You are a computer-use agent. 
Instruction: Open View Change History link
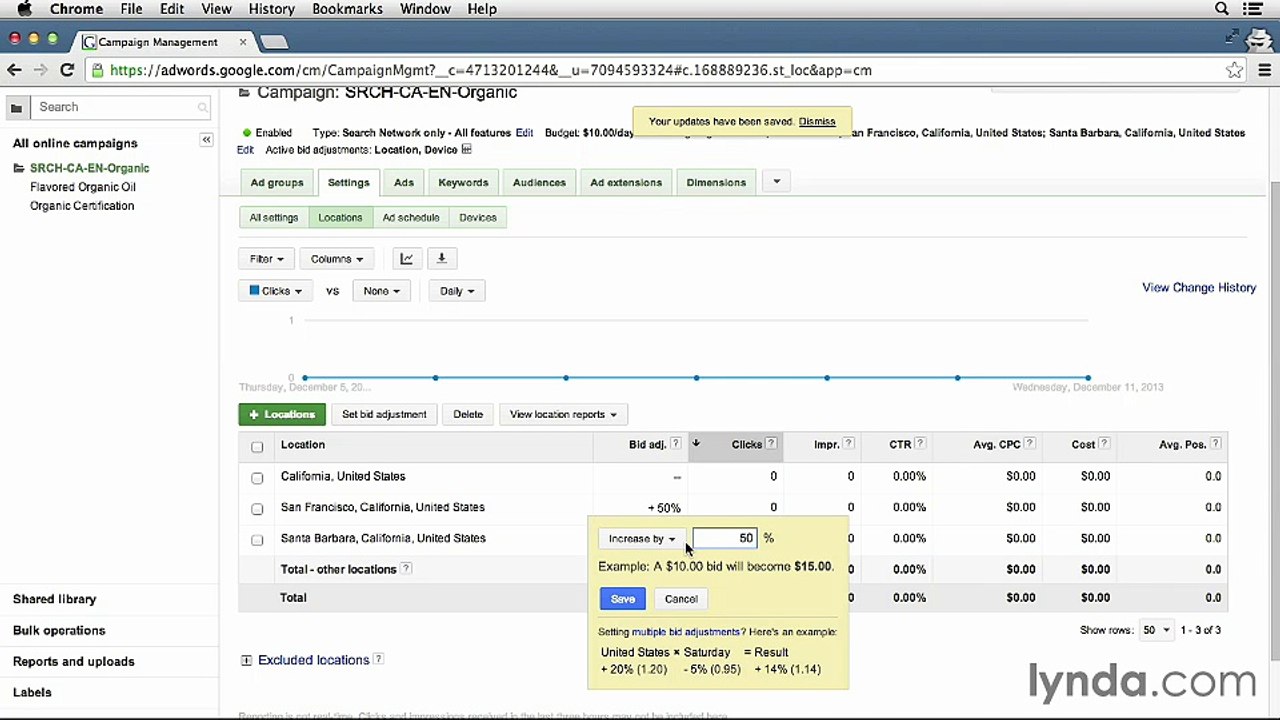click(x=1199, y=287)
